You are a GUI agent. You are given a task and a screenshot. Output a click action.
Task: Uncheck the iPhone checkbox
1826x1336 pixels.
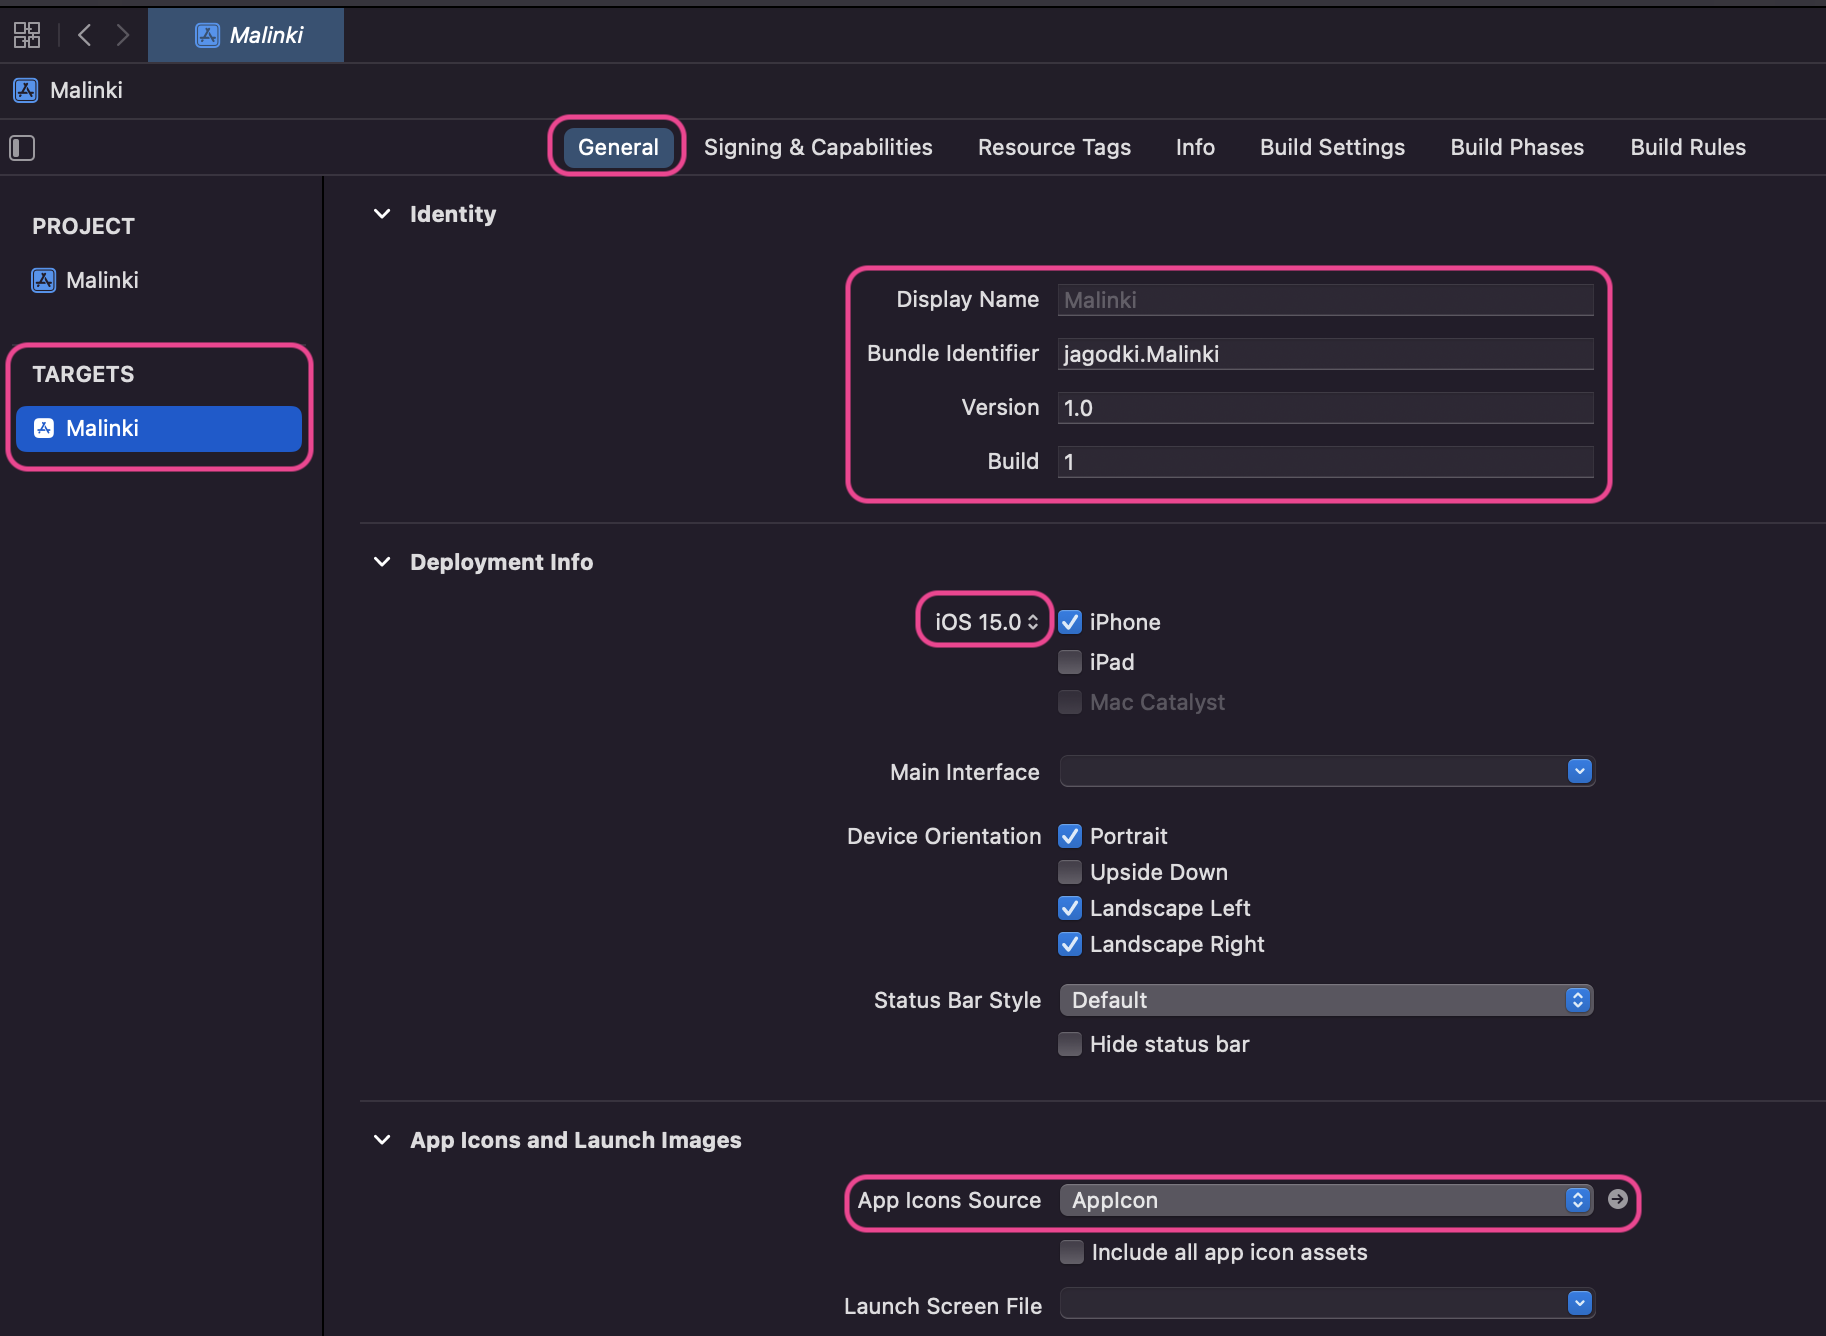pyautogui.click(x=1070, y=622)
